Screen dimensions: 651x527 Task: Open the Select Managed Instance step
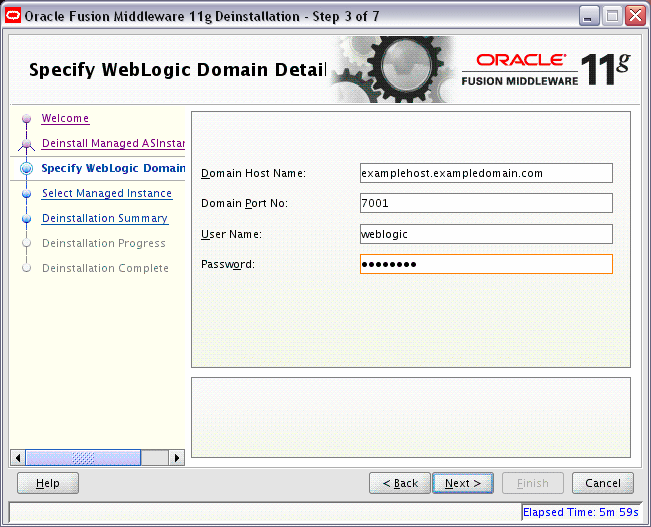107,193
